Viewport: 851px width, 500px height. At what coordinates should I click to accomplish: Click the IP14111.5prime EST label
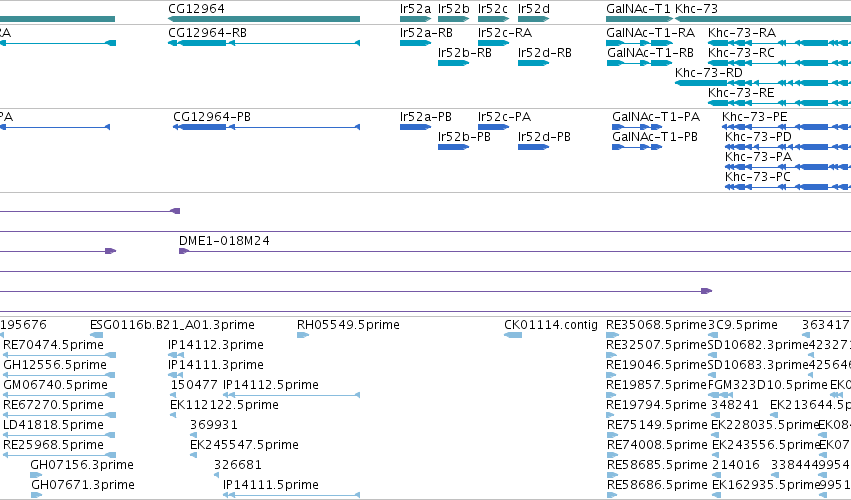point(271,485)
